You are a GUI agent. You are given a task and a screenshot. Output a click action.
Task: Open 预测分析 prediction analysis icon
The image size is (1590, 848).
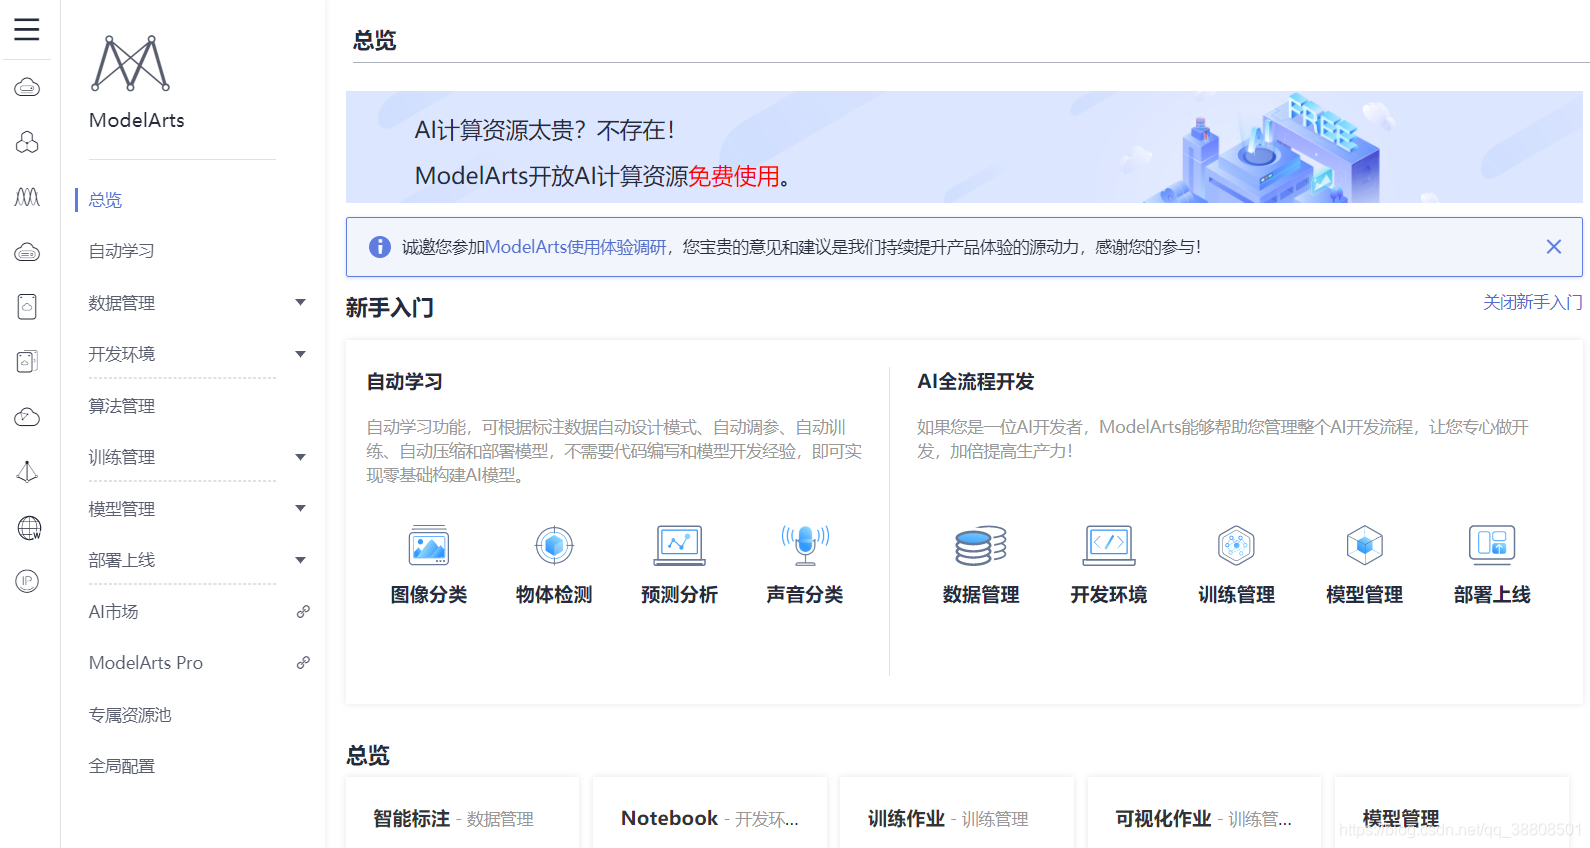coord(680,545)
